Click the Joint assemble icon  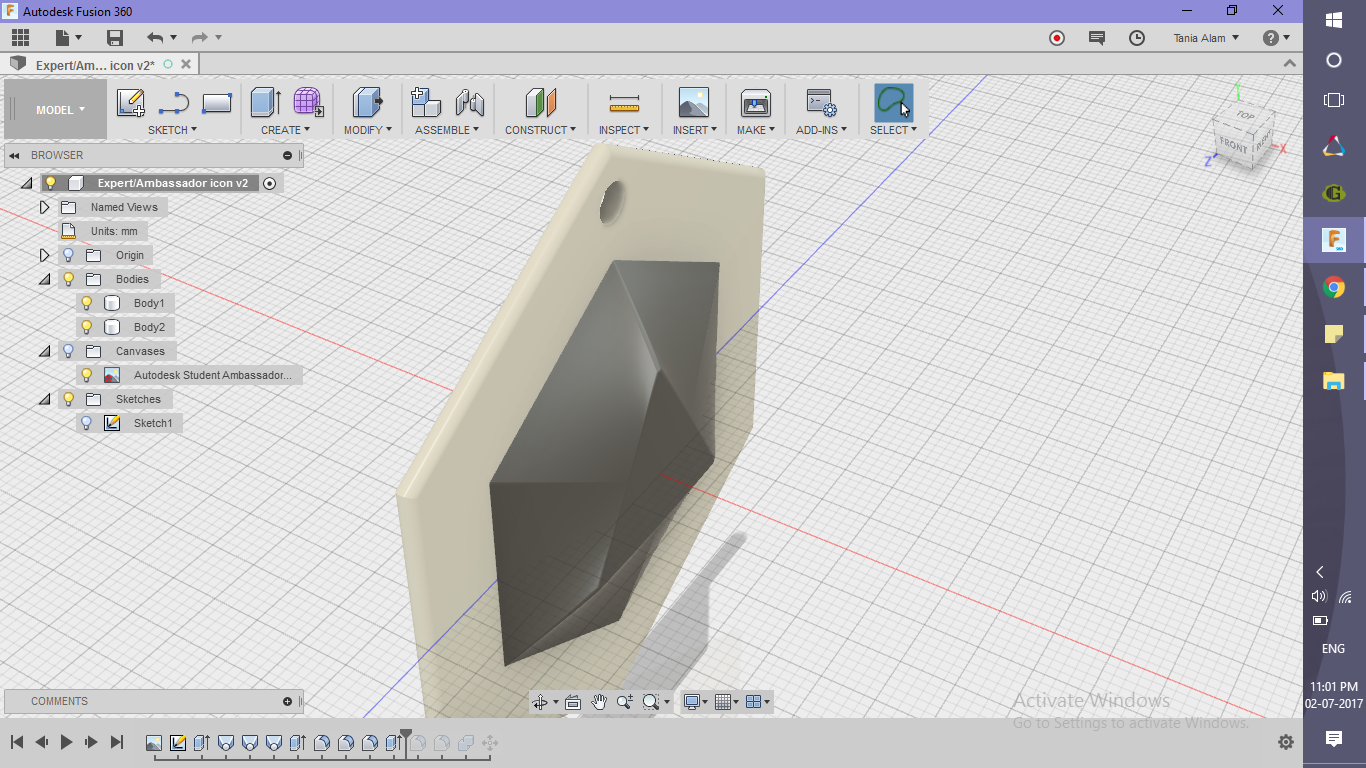pos(470,103)
